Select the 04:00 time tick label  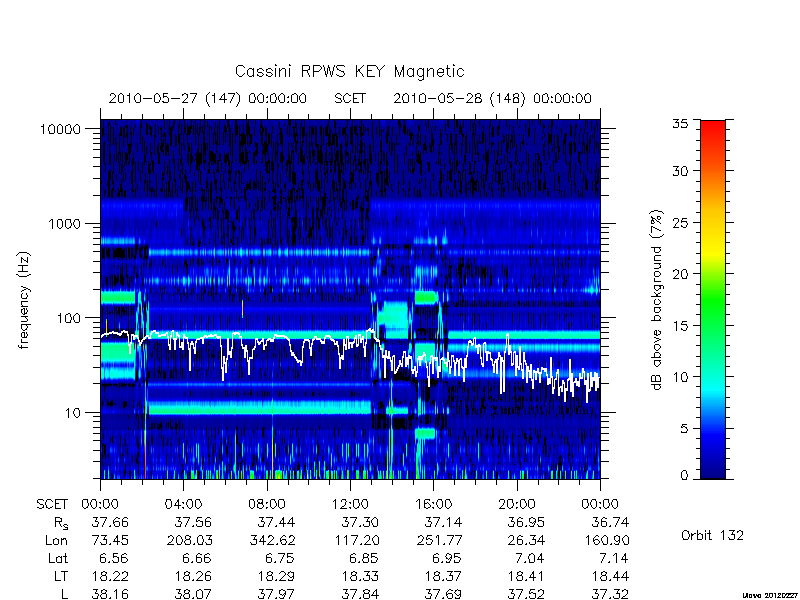click(184, 505)
